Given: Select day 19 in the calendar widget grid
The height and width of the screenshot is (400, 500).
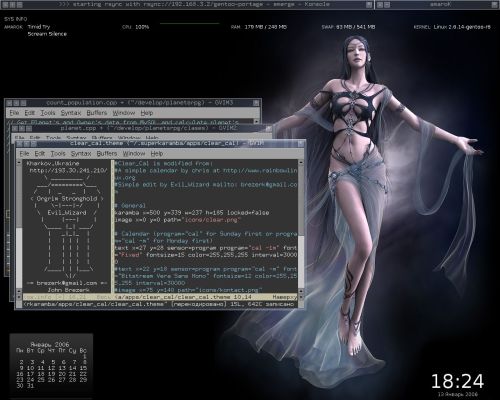Looking at the screenshot, I should click(52, 374).
